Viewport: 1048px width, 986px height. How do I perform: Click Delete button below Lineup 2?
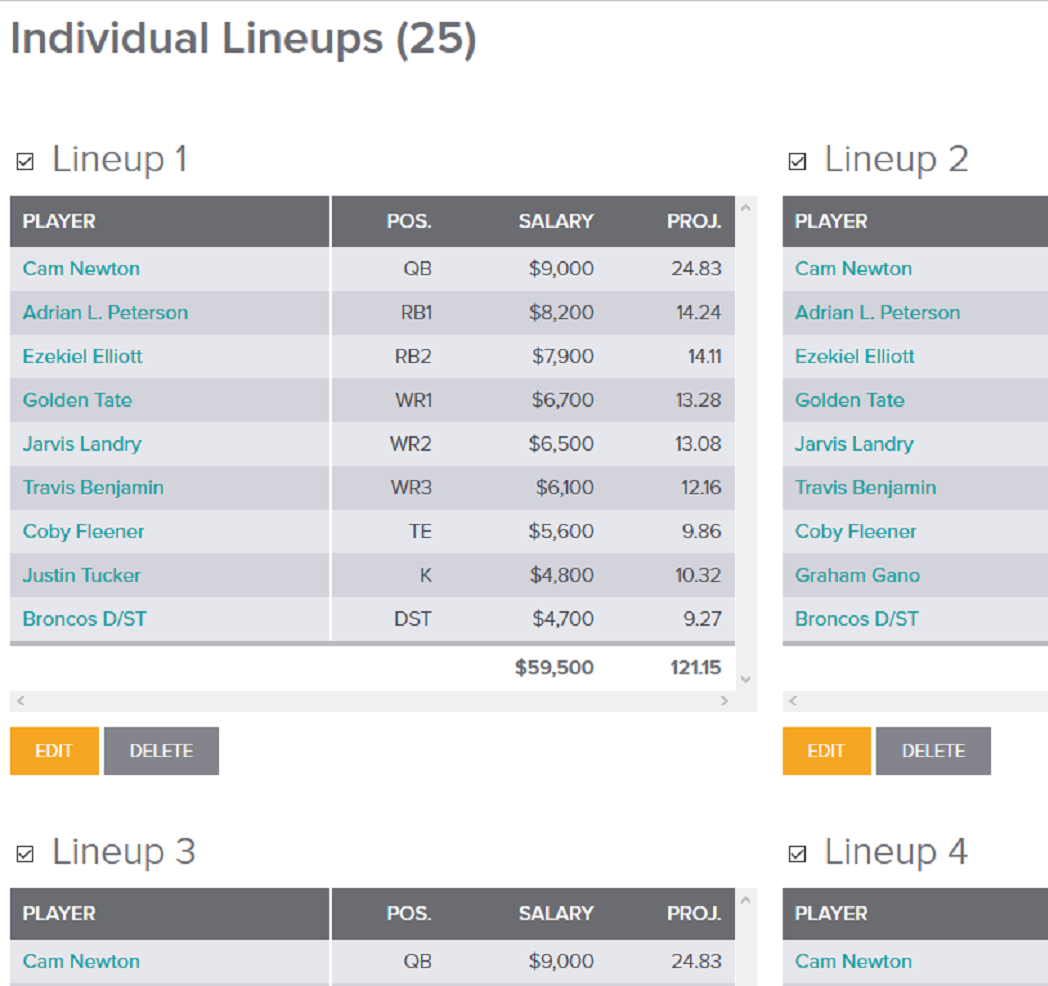pos(933,751)
